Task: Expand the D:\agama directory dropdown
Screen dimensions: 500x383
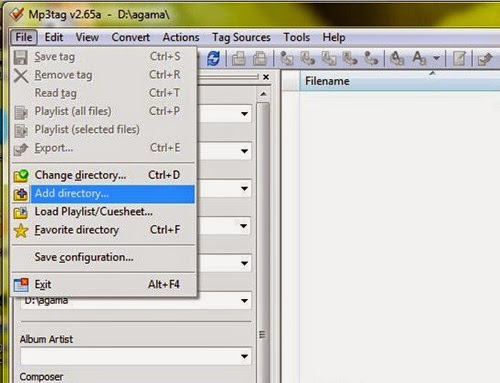Action: click(x=244, y=301)
